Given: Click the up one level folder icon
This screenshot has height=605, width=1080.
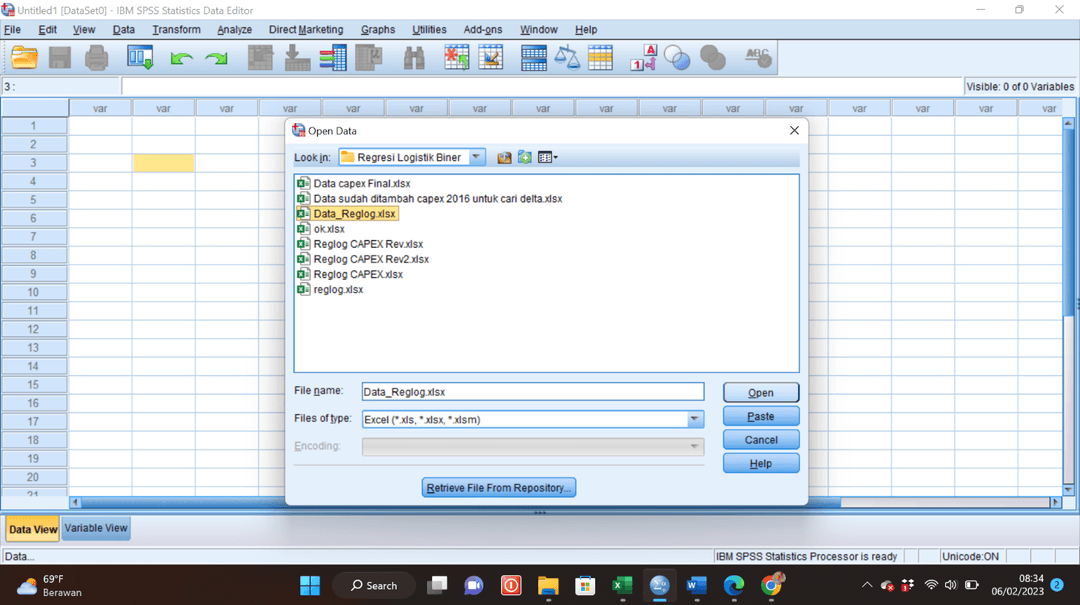Looking at the screenshot, I should 504,158.
